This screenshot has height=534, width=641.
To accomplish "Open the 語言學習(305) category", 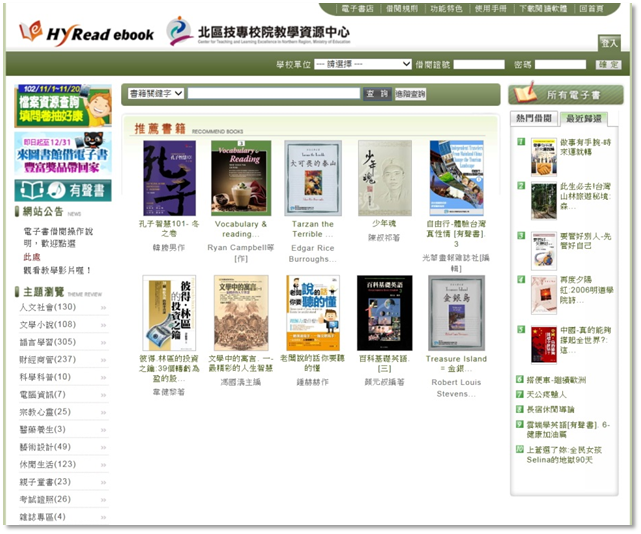I will pyautogui.click(x=47, y=342).
